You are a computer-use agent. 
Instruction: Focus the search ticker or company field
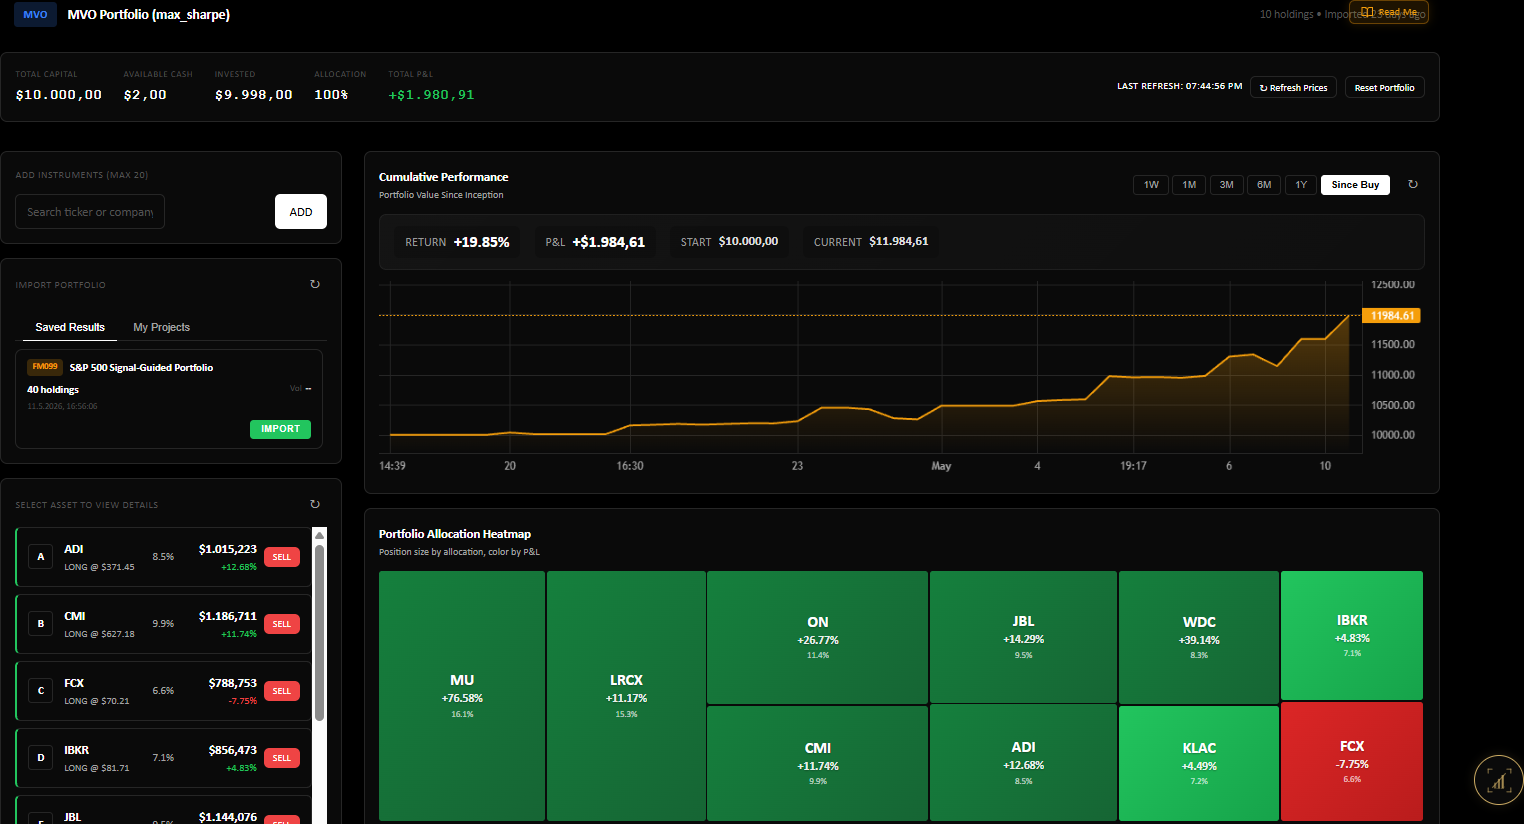[90, 212]
